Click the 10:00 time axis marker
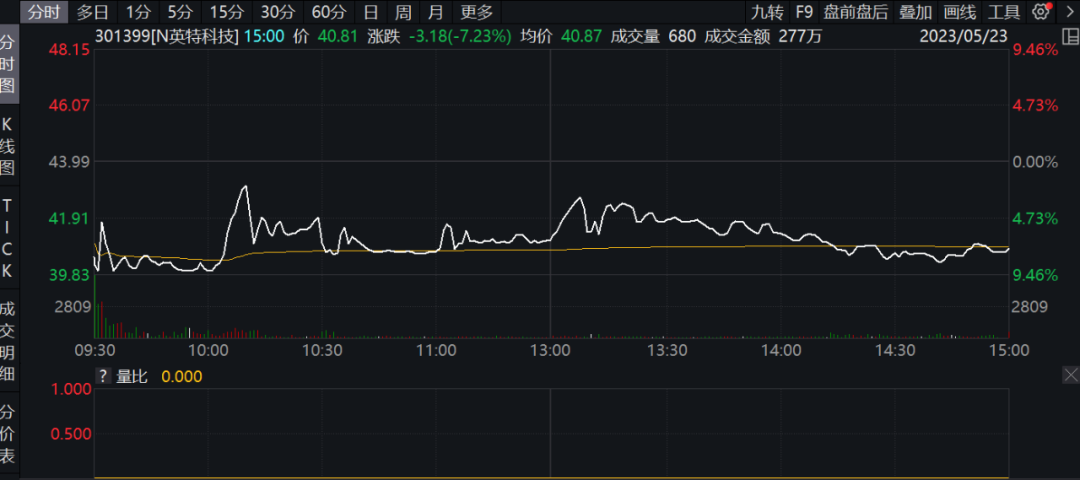Viewport: 1080px width, 480px height. pyautogui.click(x=208, y=351)
